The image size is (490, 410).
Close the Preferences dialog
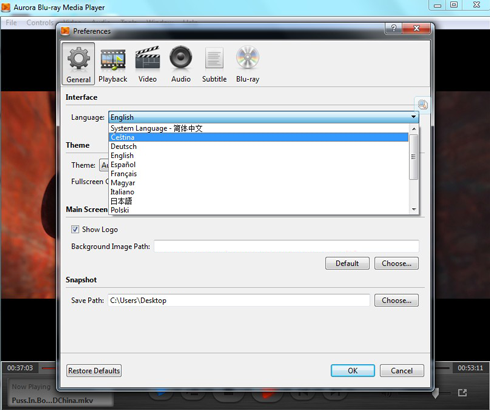[416, 28]
